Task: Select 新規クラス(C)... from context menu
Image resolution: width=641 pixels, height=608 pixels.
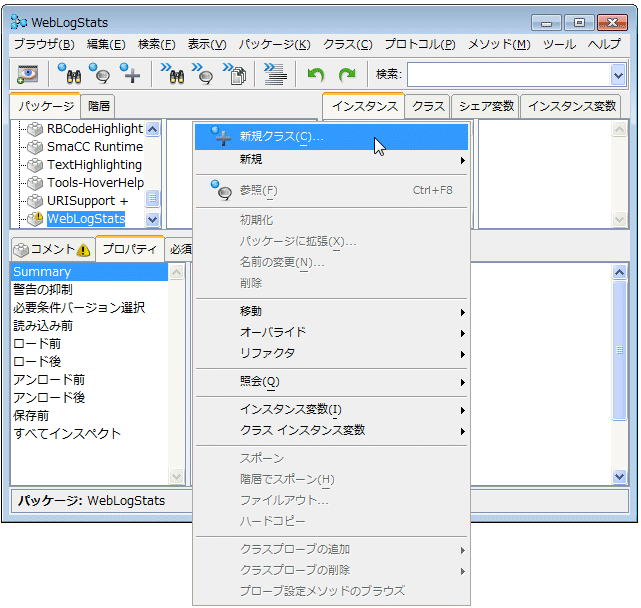Action: click(x=281, y=136)
